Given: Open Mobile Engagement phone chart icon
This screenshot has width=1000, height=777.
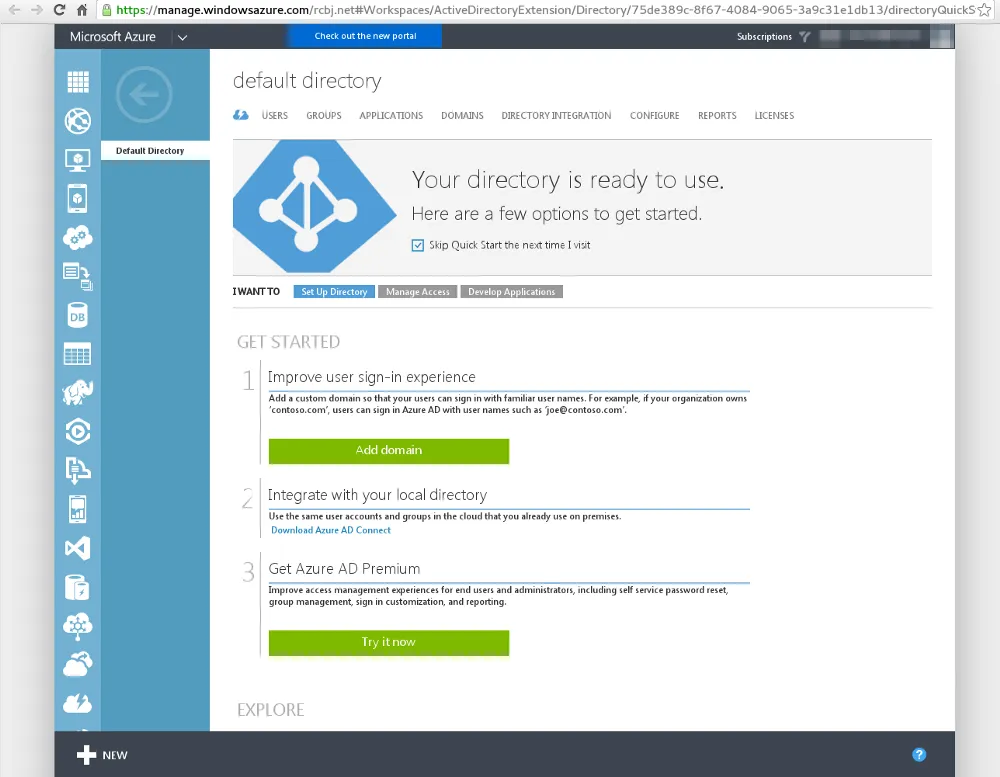Looking at the screenshot, I should click(x=78, y=510).
